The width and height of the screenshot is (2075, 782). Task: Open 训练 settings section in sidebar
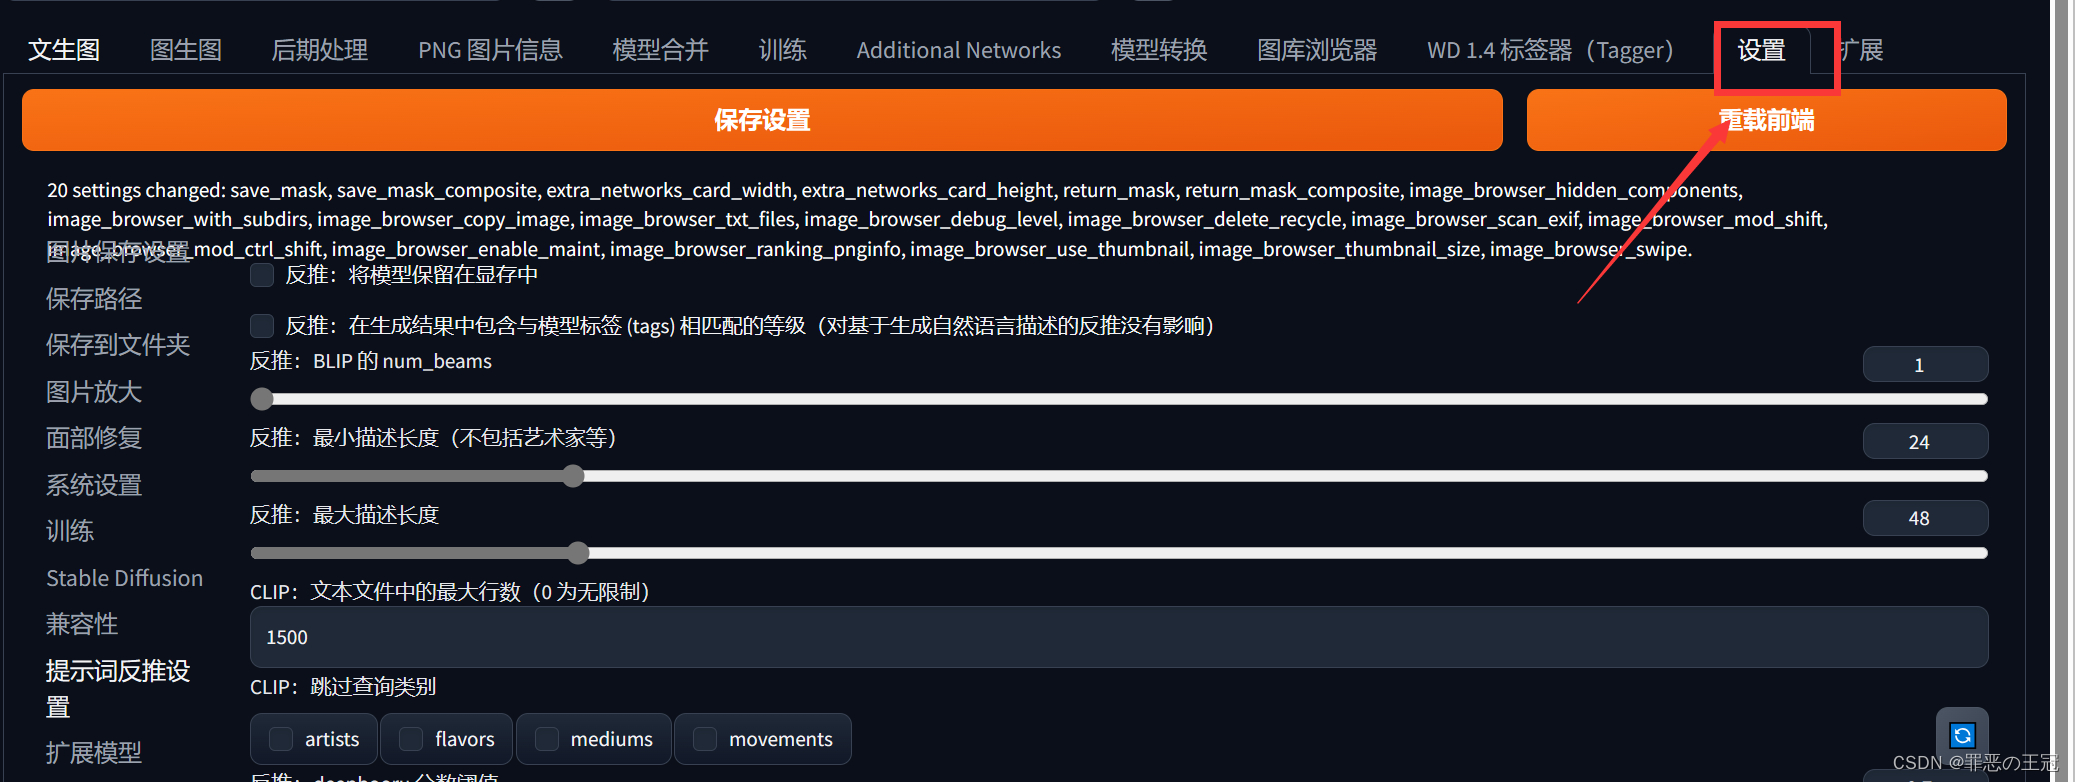pos(70,531)
